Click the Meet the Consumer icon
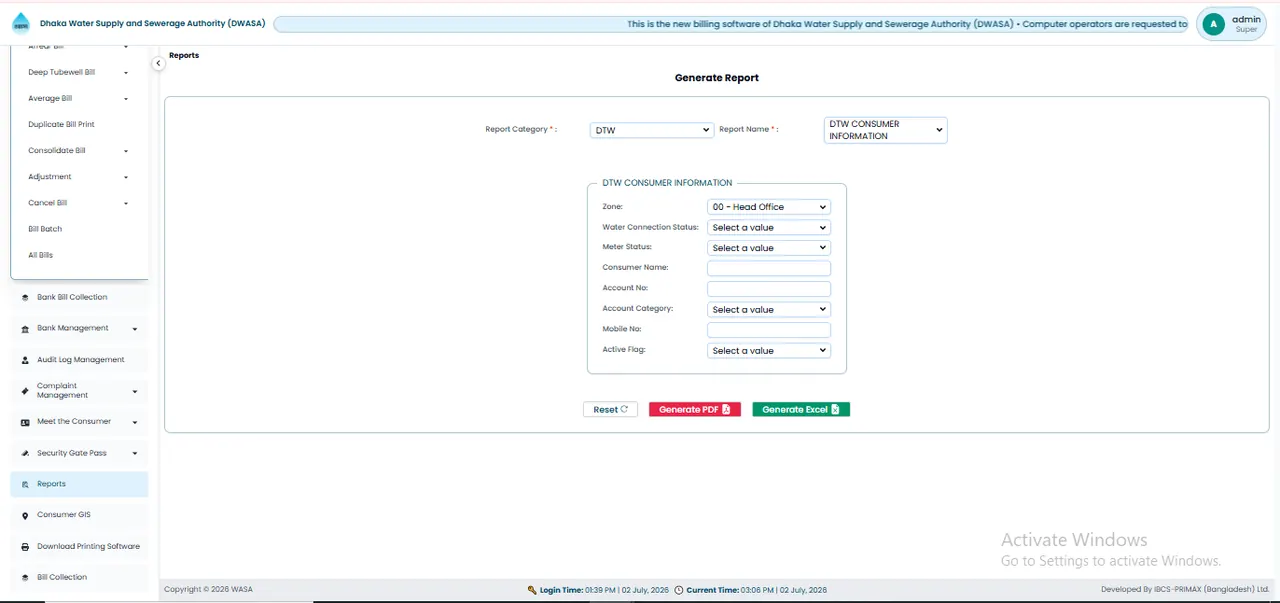Image resolution: width=1280 pixels, height=603 pixels. click(x=26, y=422)
